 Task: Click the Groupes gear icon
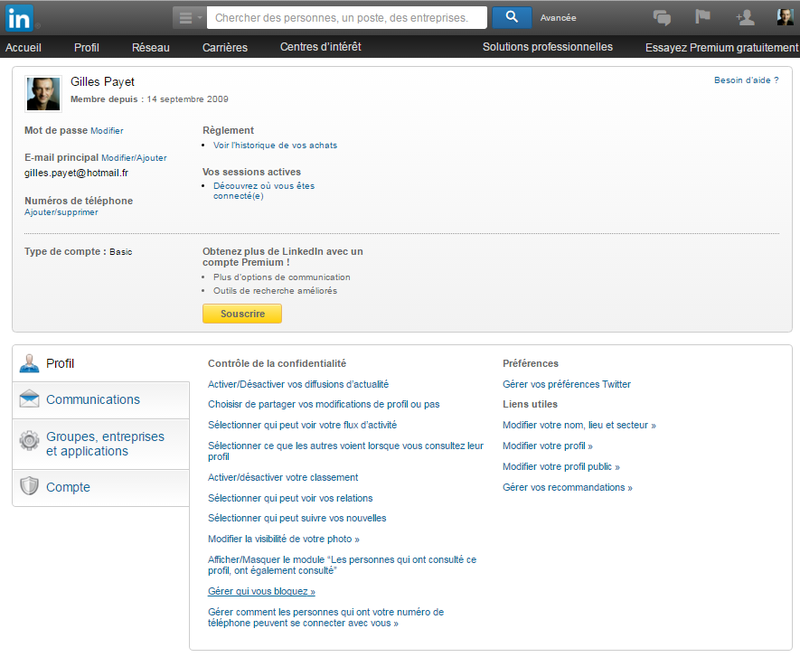(29, 440)
